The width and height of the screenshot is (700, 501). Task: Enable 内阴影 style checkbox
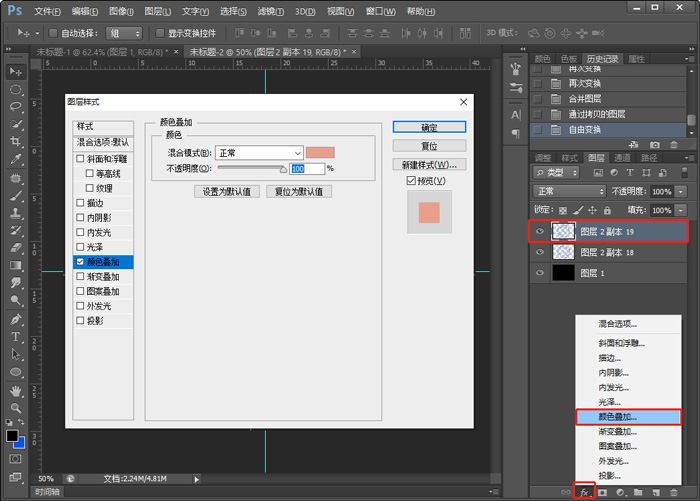click(80, 217)
